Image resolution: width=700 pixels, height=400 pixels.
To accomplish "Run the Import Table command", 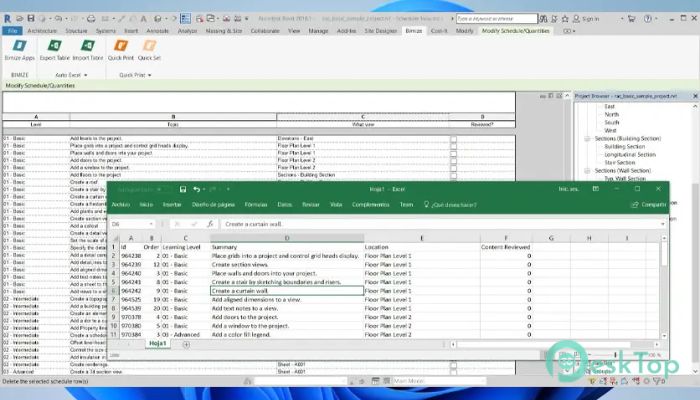I will pos(88,50).
